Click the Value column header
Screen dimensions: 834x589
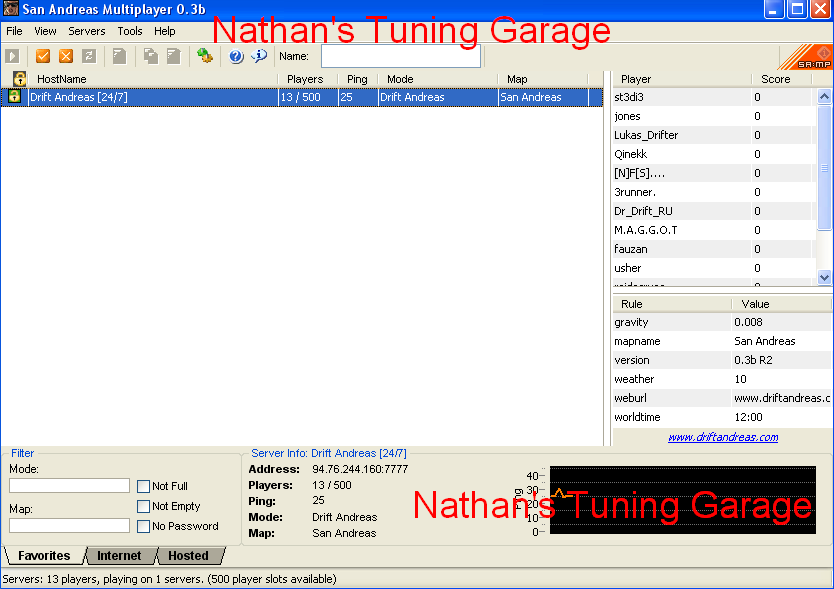click(781, 304)
